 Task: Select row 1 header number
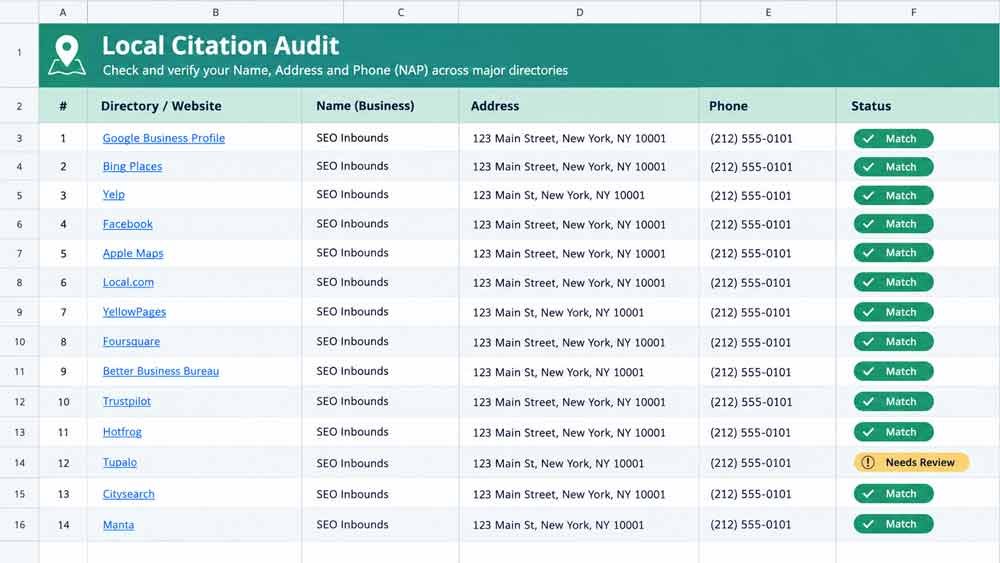point(19,53)
